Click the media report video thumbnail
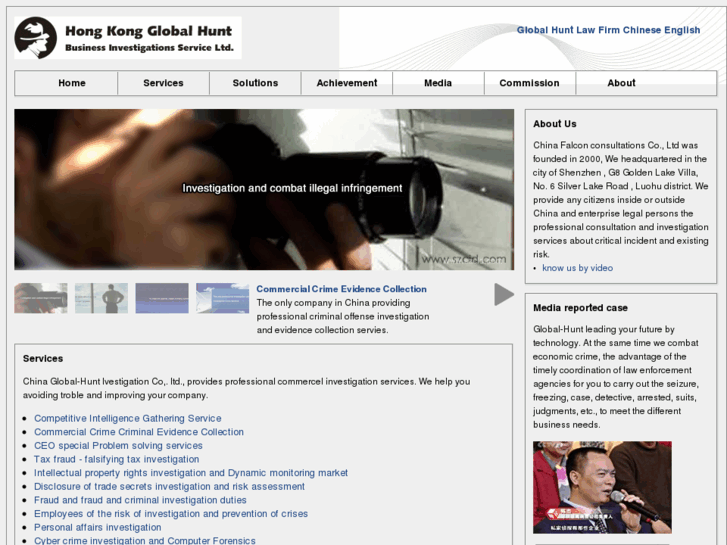Viewport: 727px width, 545px height. (x=602, y=487)
